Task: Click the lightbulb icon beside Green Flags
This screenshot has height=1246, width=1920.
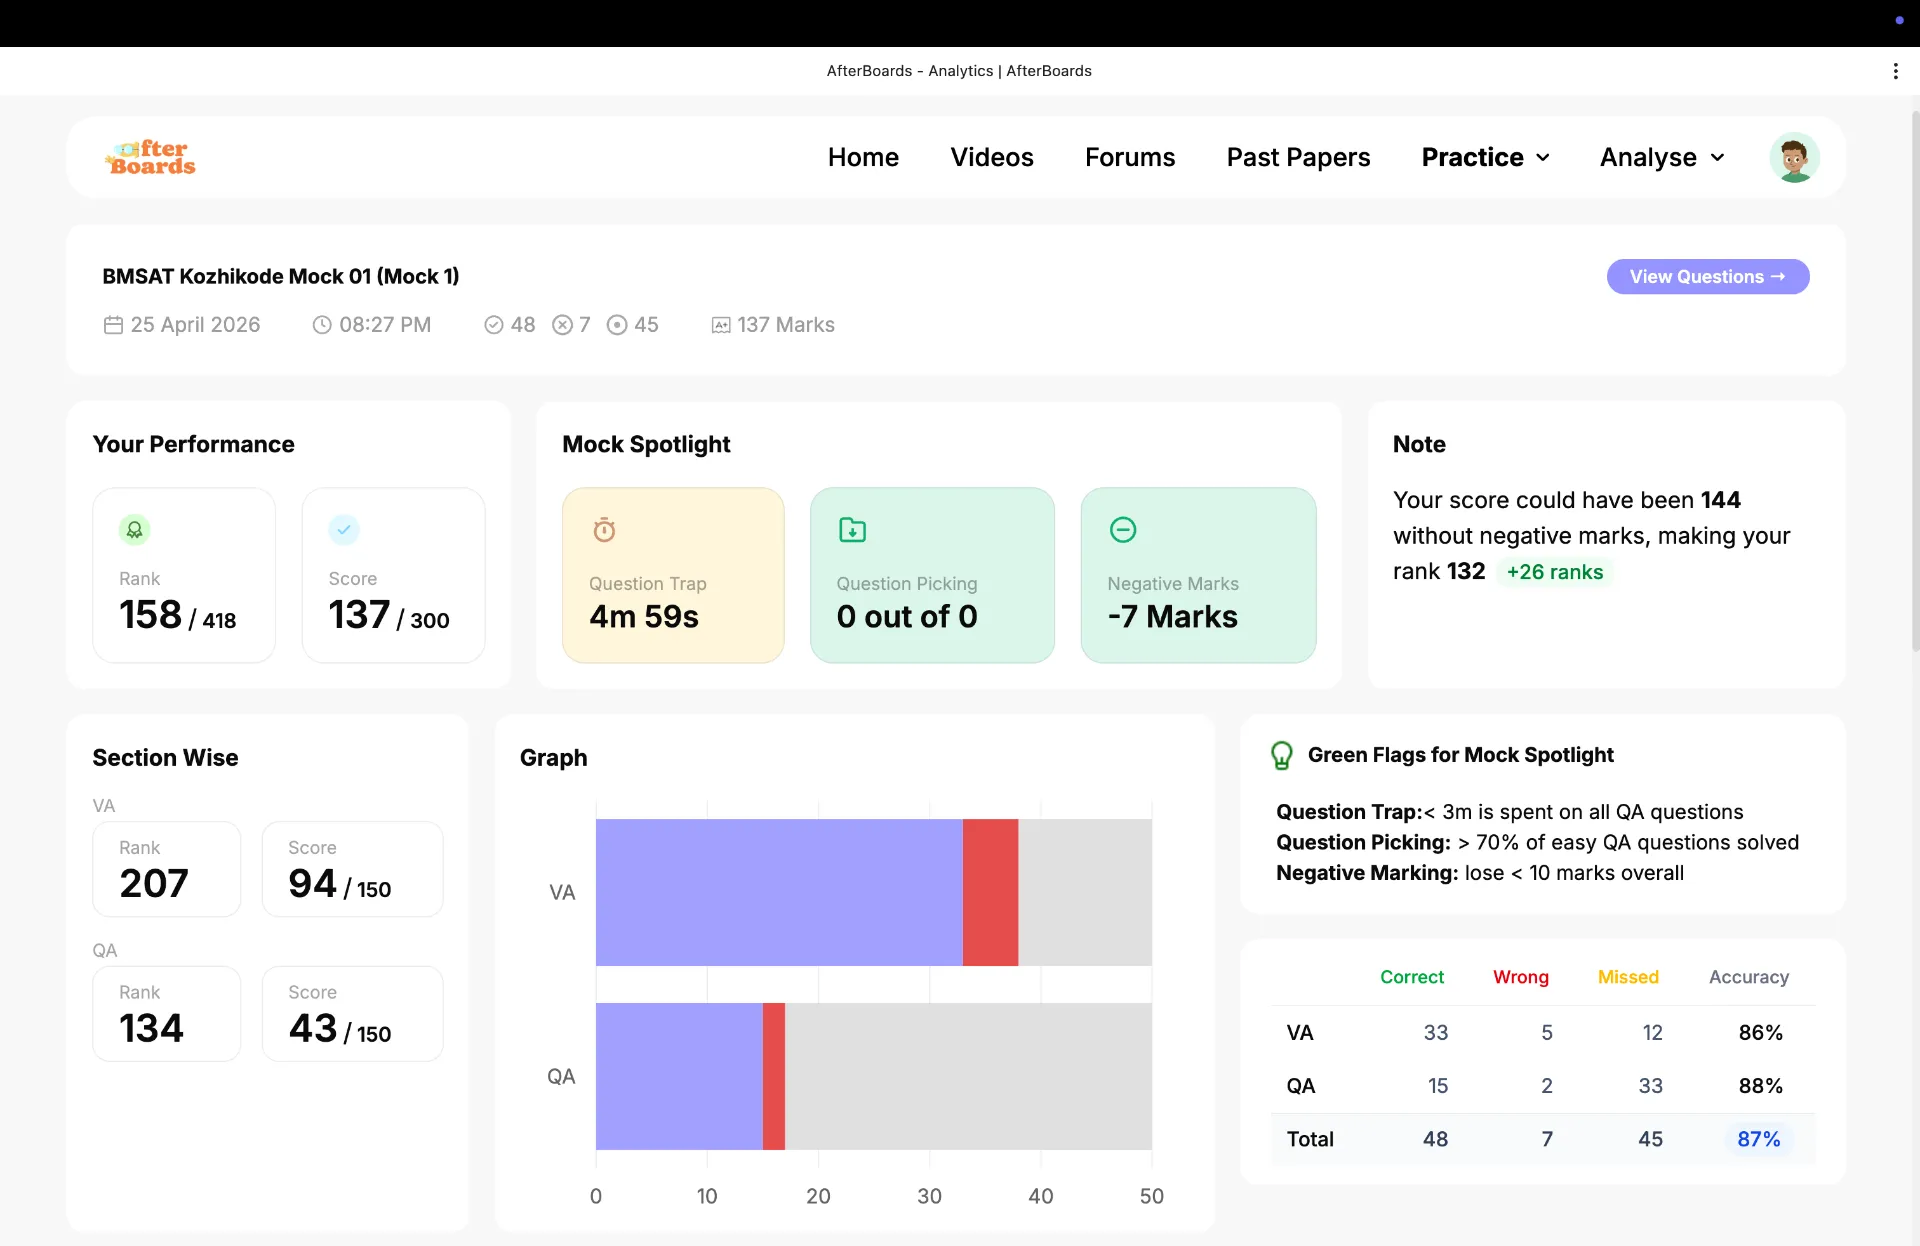Action: click(x=1281, y=755)
